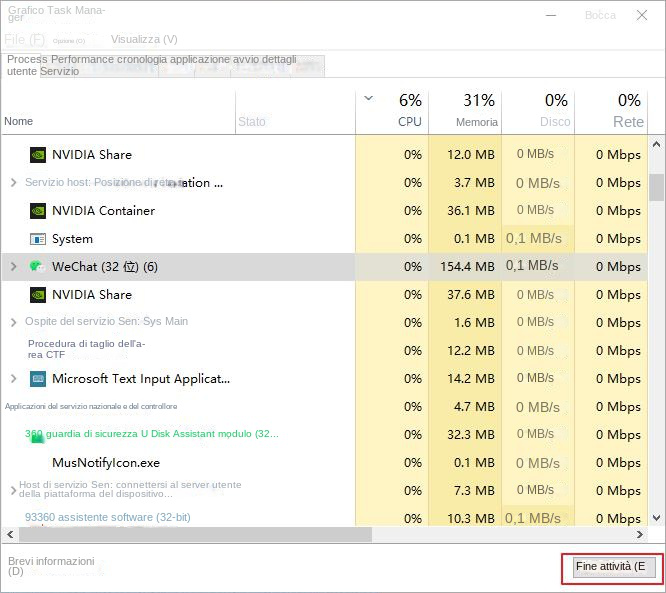Click the green WeChat icon
The height and width of the screenshot is (593, 666).
click(x=38, y=267)
